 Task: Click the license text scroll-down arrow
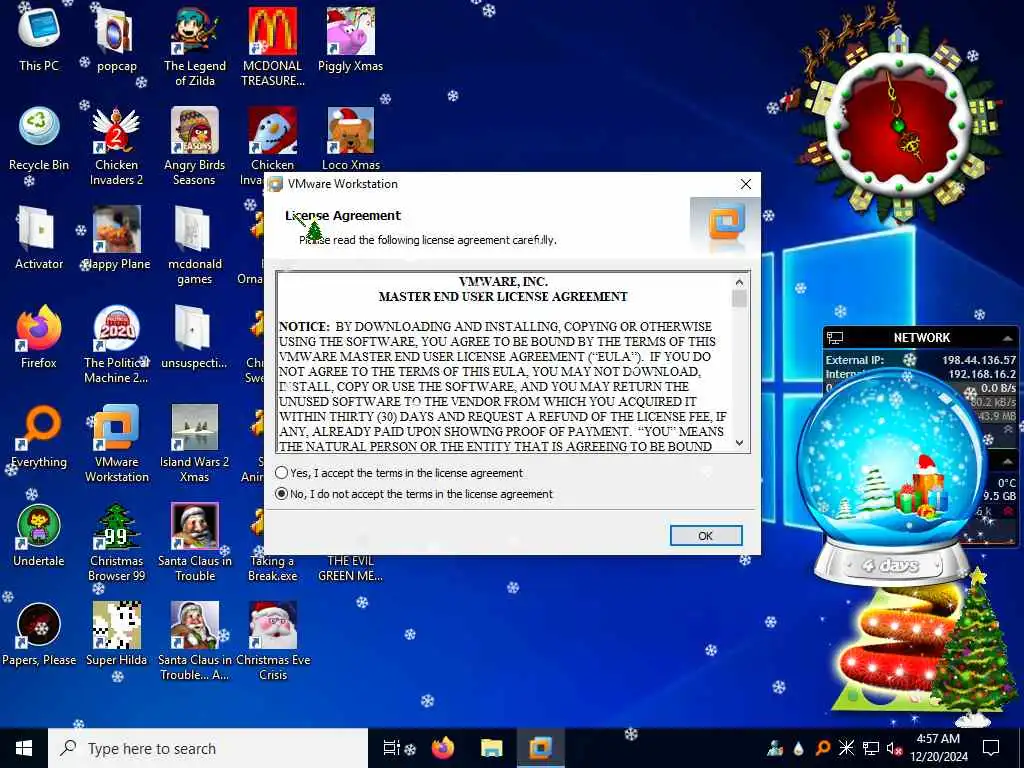(739, 443)
